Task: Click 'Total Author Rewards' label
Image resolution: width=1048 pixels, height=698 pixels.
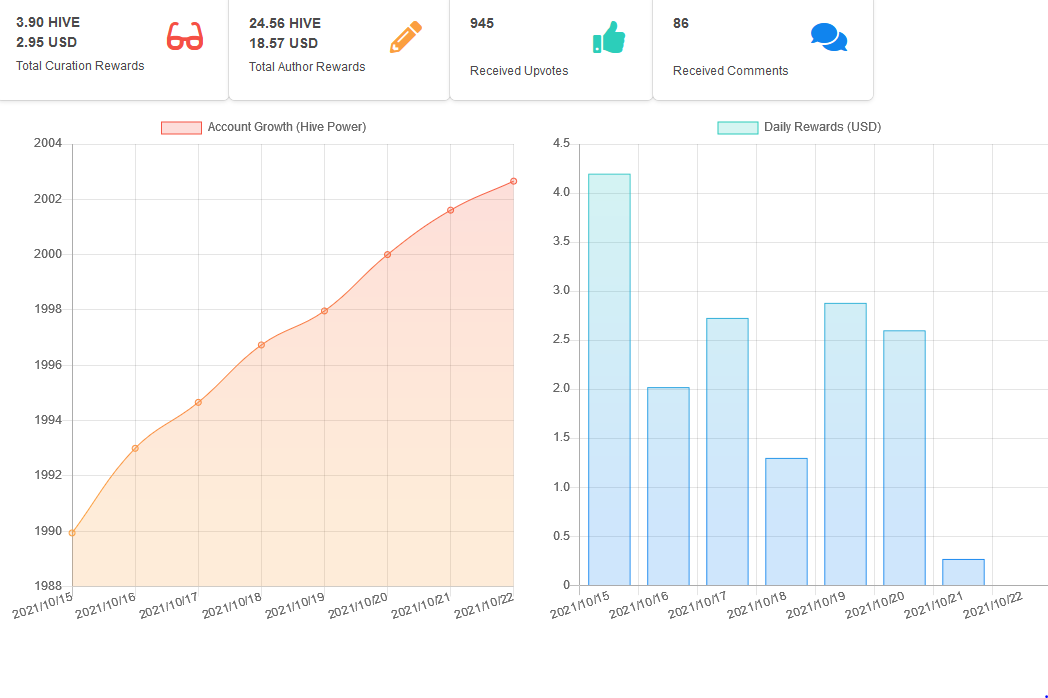Action: click(307, 67)
